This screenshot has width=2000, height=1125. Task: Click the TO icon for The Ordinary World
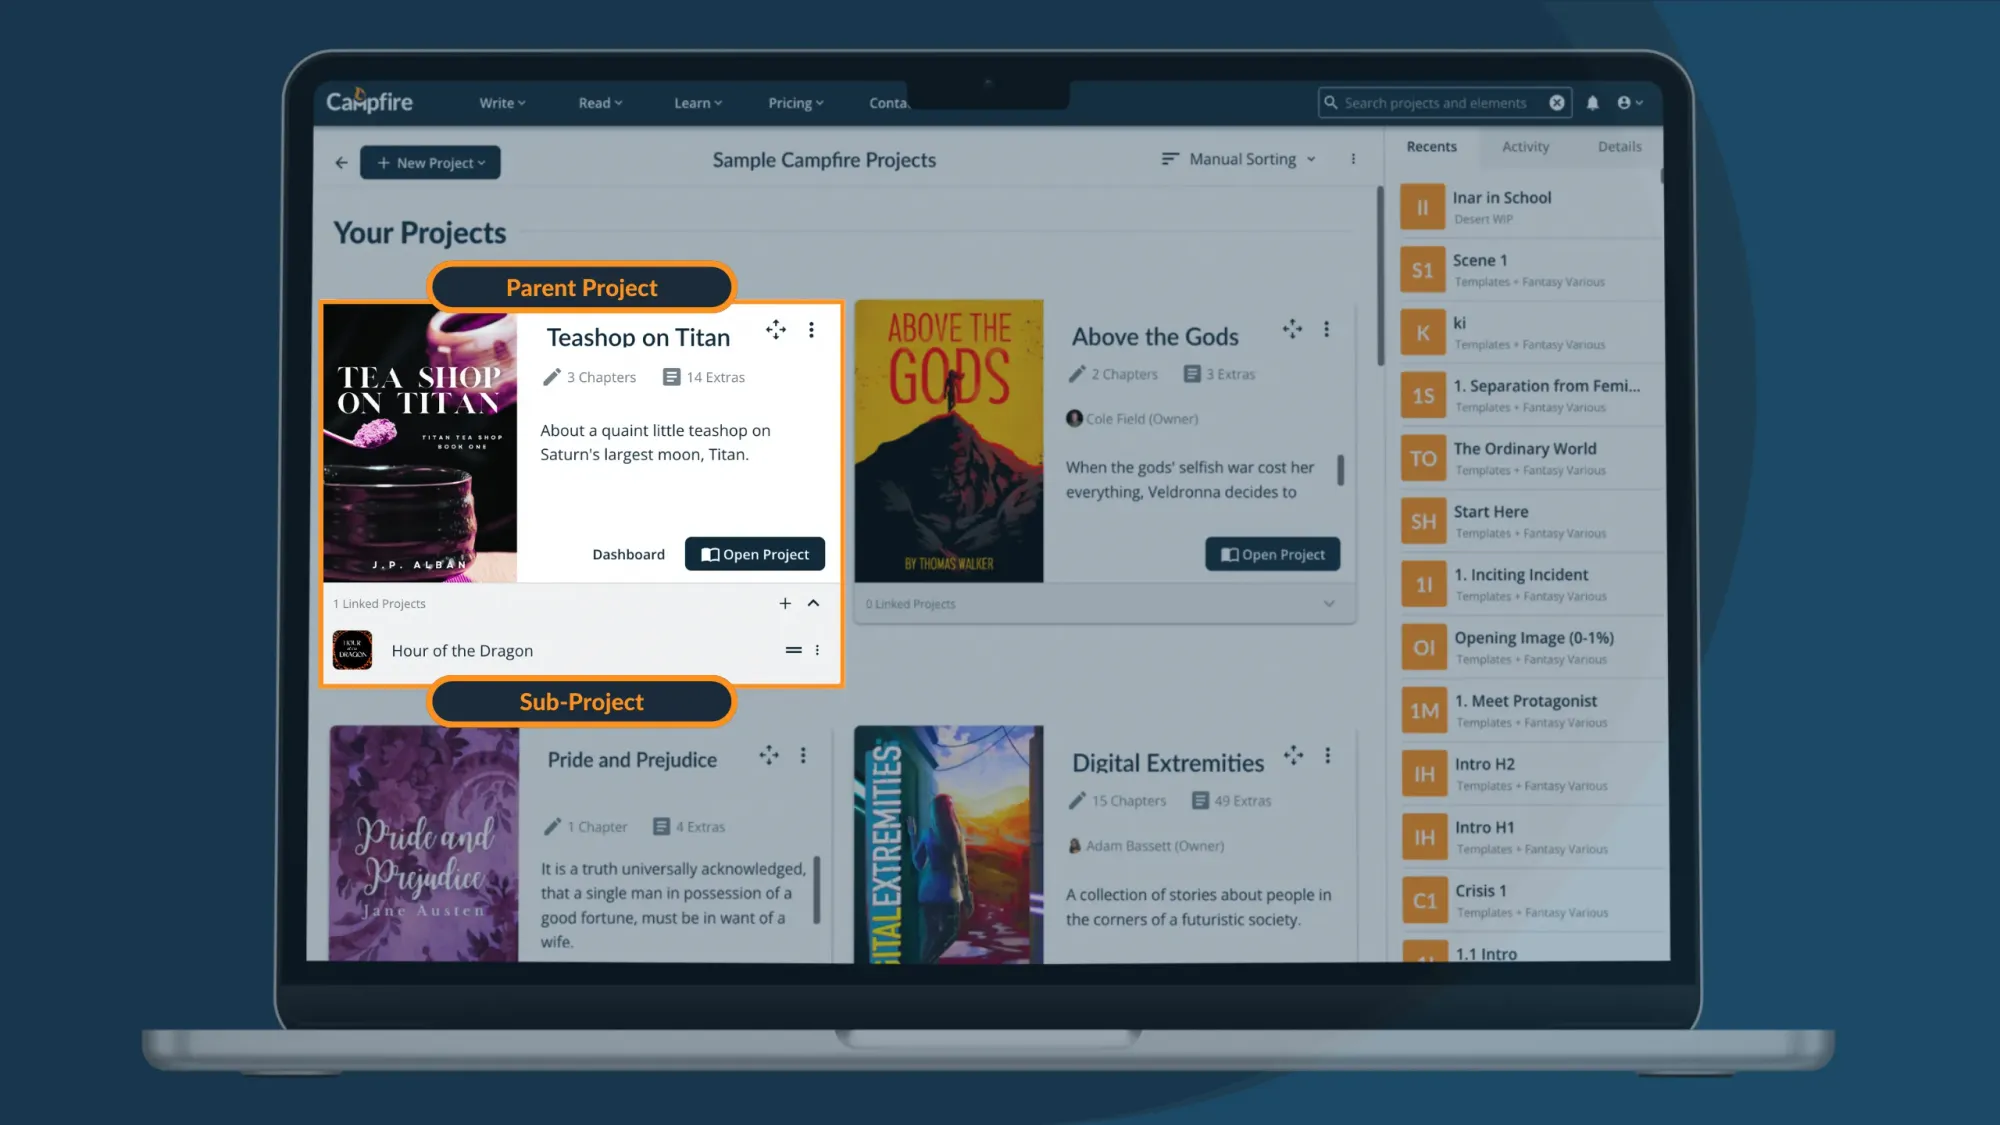(x=1423, y=459)
